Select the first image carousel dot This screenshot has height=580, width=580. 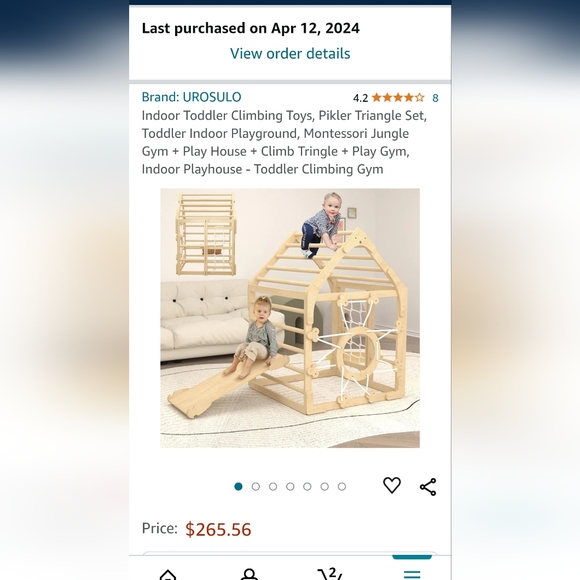239,486
